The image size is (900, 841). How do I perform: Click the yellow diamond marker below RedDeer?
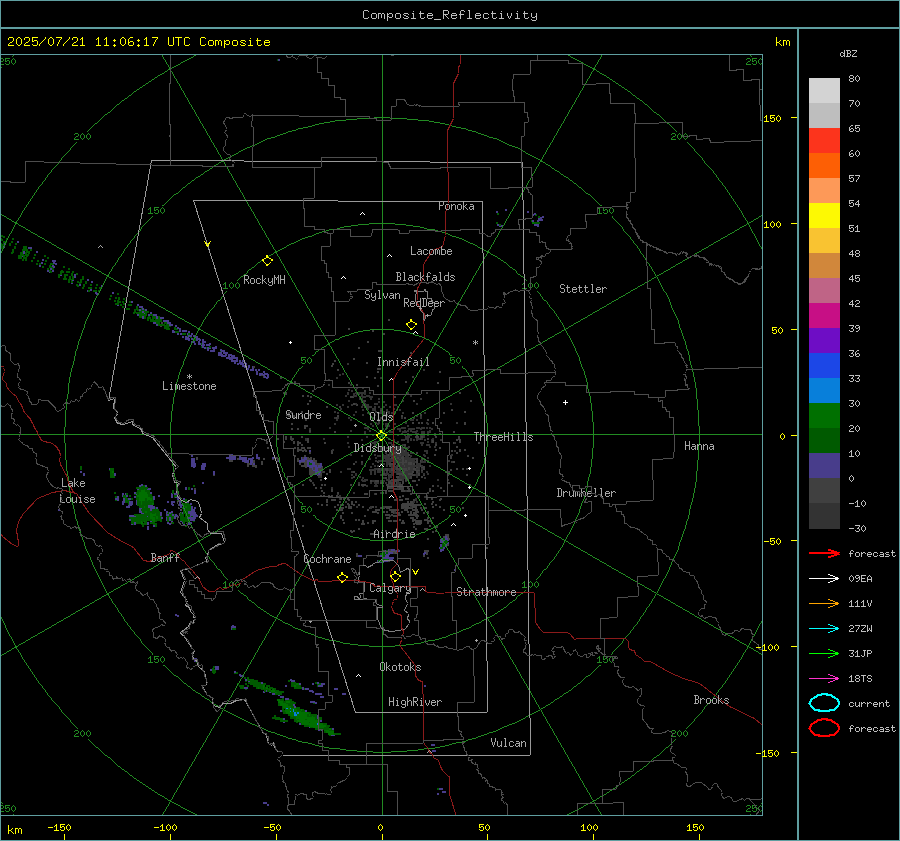411,325
